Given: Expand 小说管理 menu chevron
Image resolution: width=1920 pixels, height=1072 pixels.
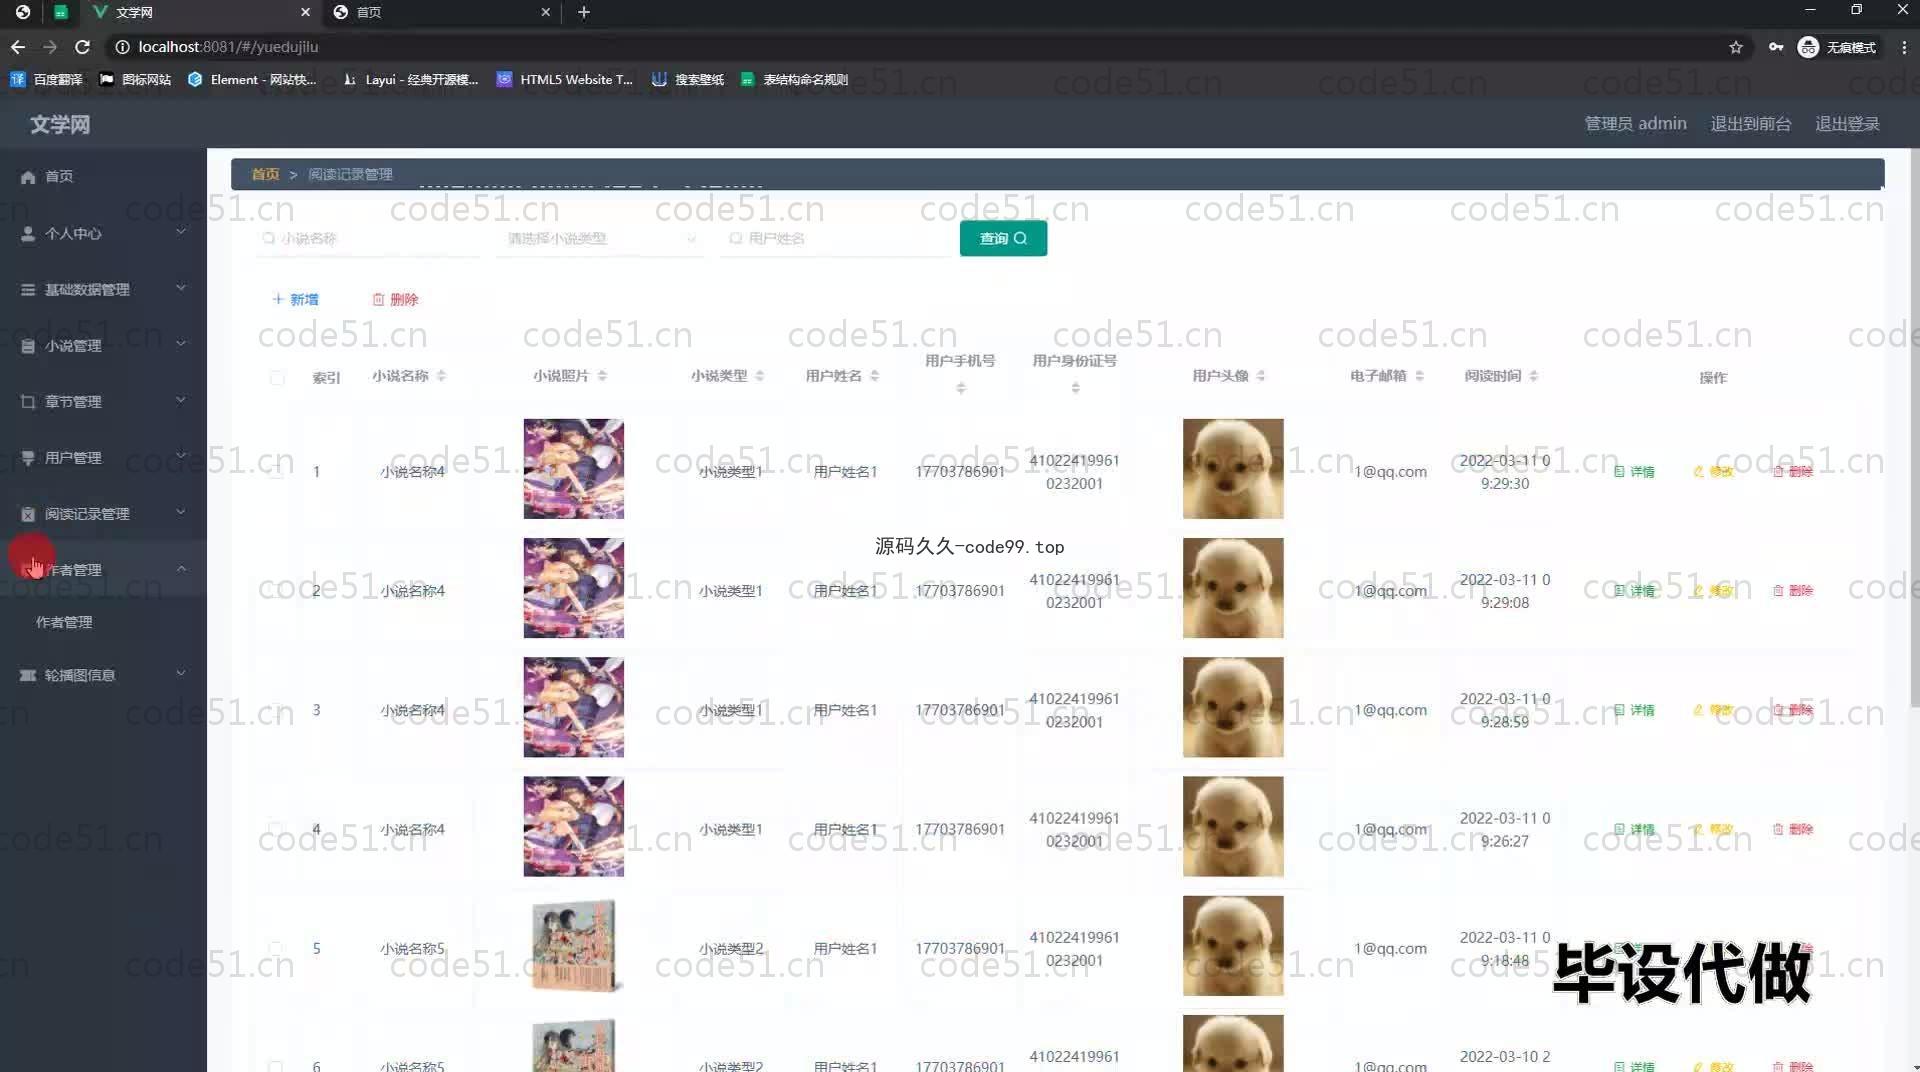Looking at the screenshot, I should [x=181, y=344].
